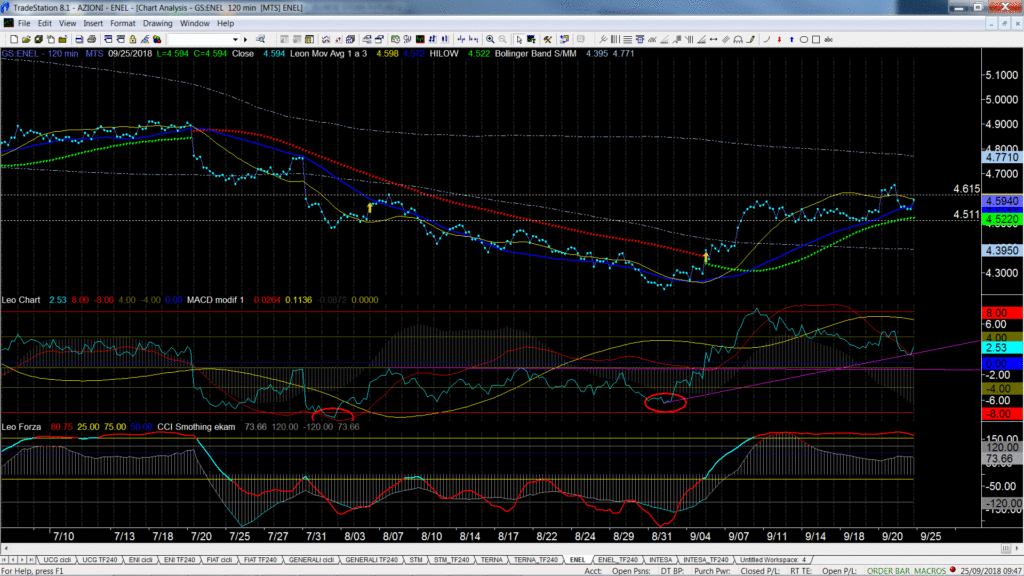Click the first-tab navigation arrow at bottom left

point(5,560)
